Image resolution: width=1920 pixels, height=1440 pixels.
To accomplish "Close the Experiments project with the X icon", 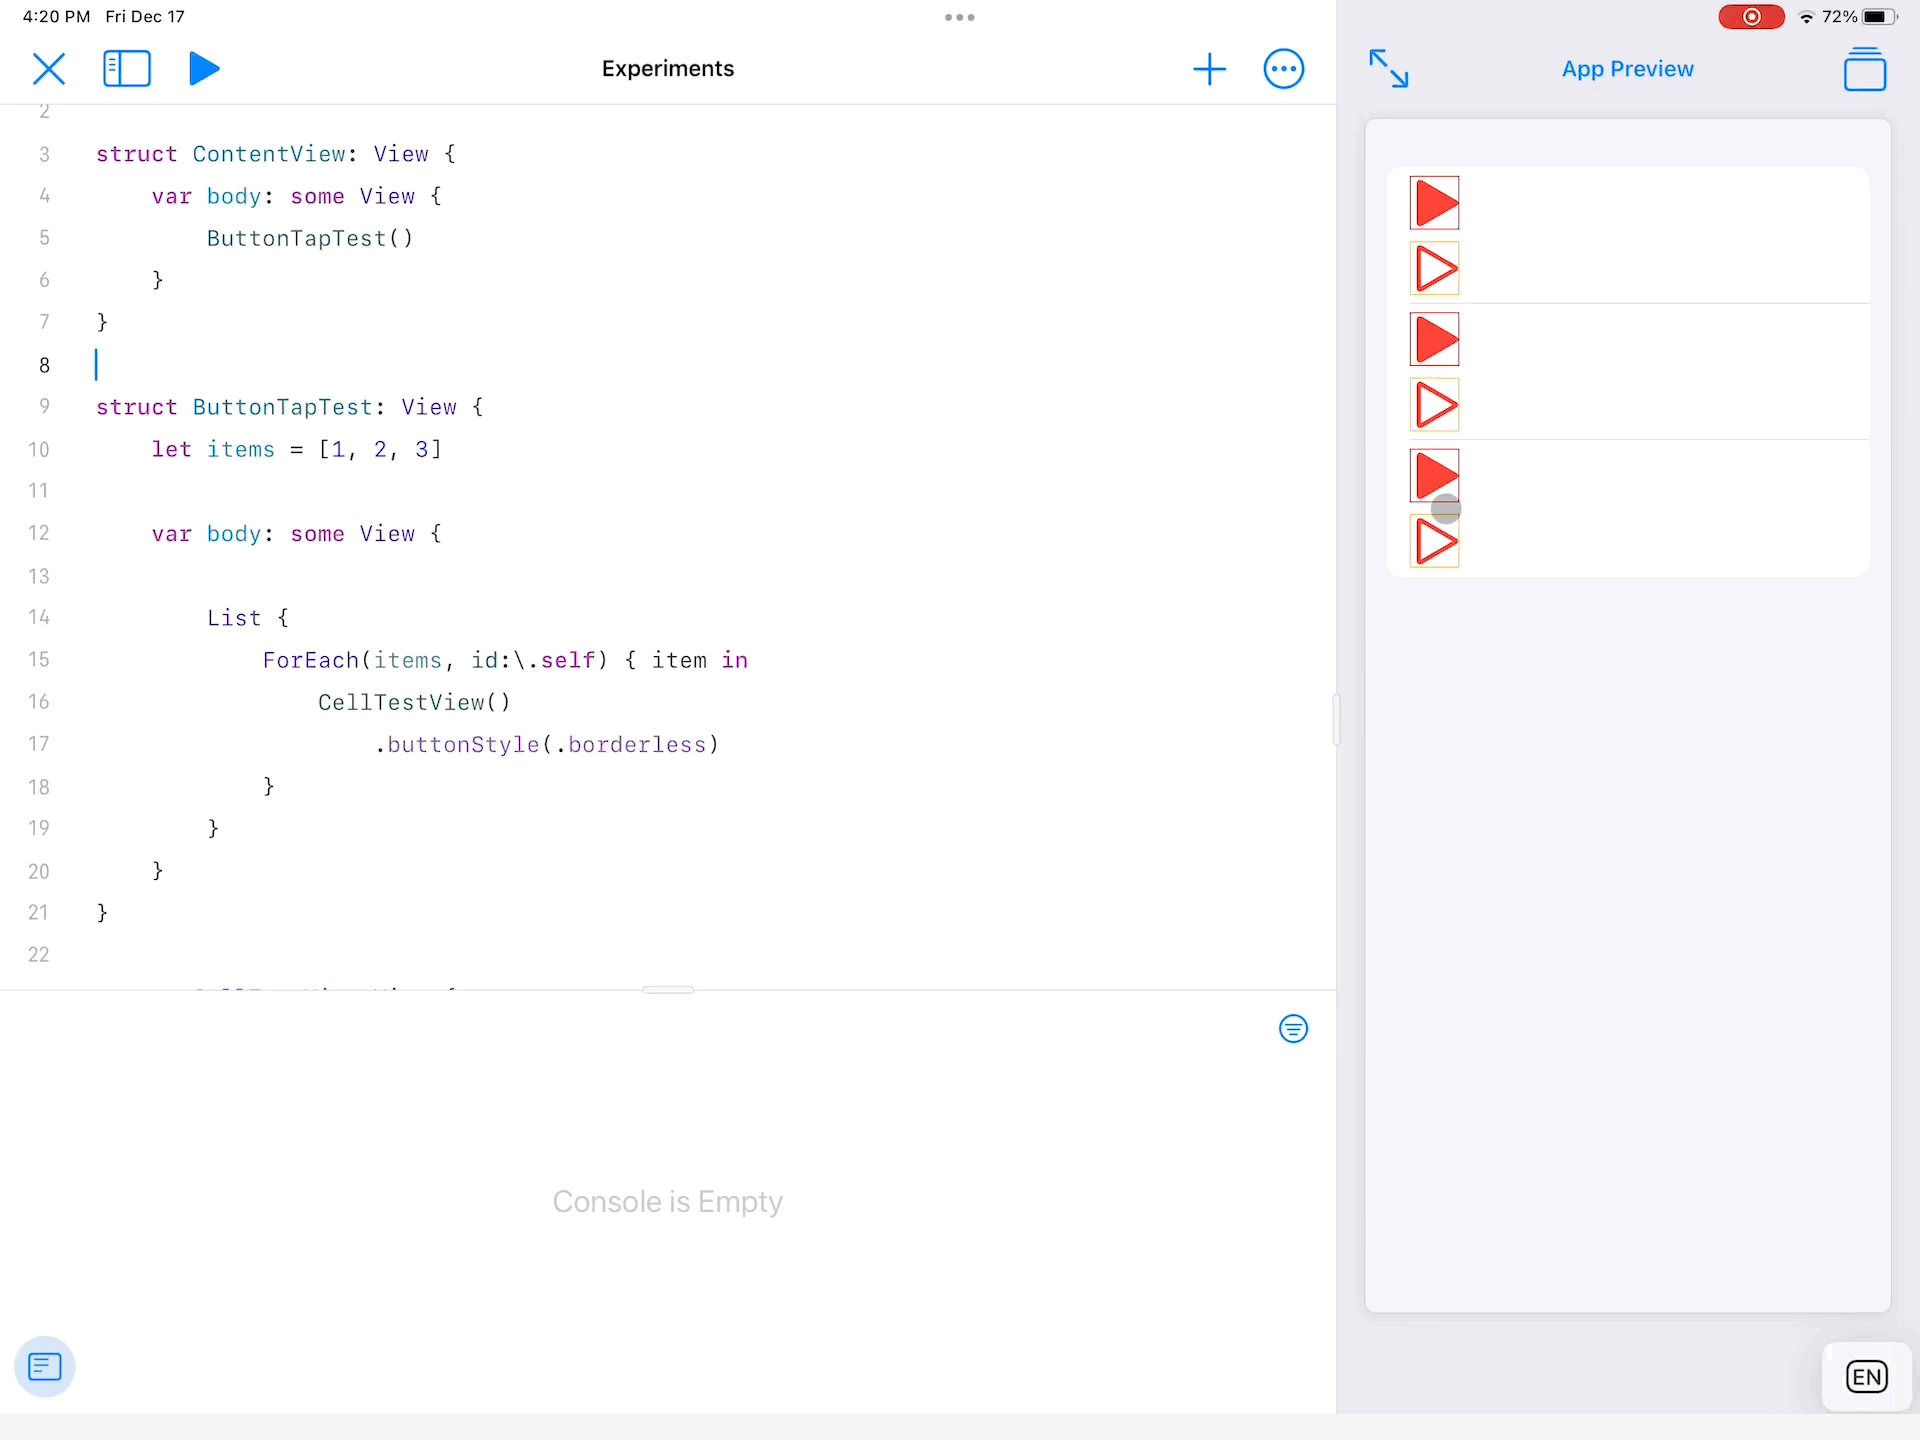I will coord(48,69).
